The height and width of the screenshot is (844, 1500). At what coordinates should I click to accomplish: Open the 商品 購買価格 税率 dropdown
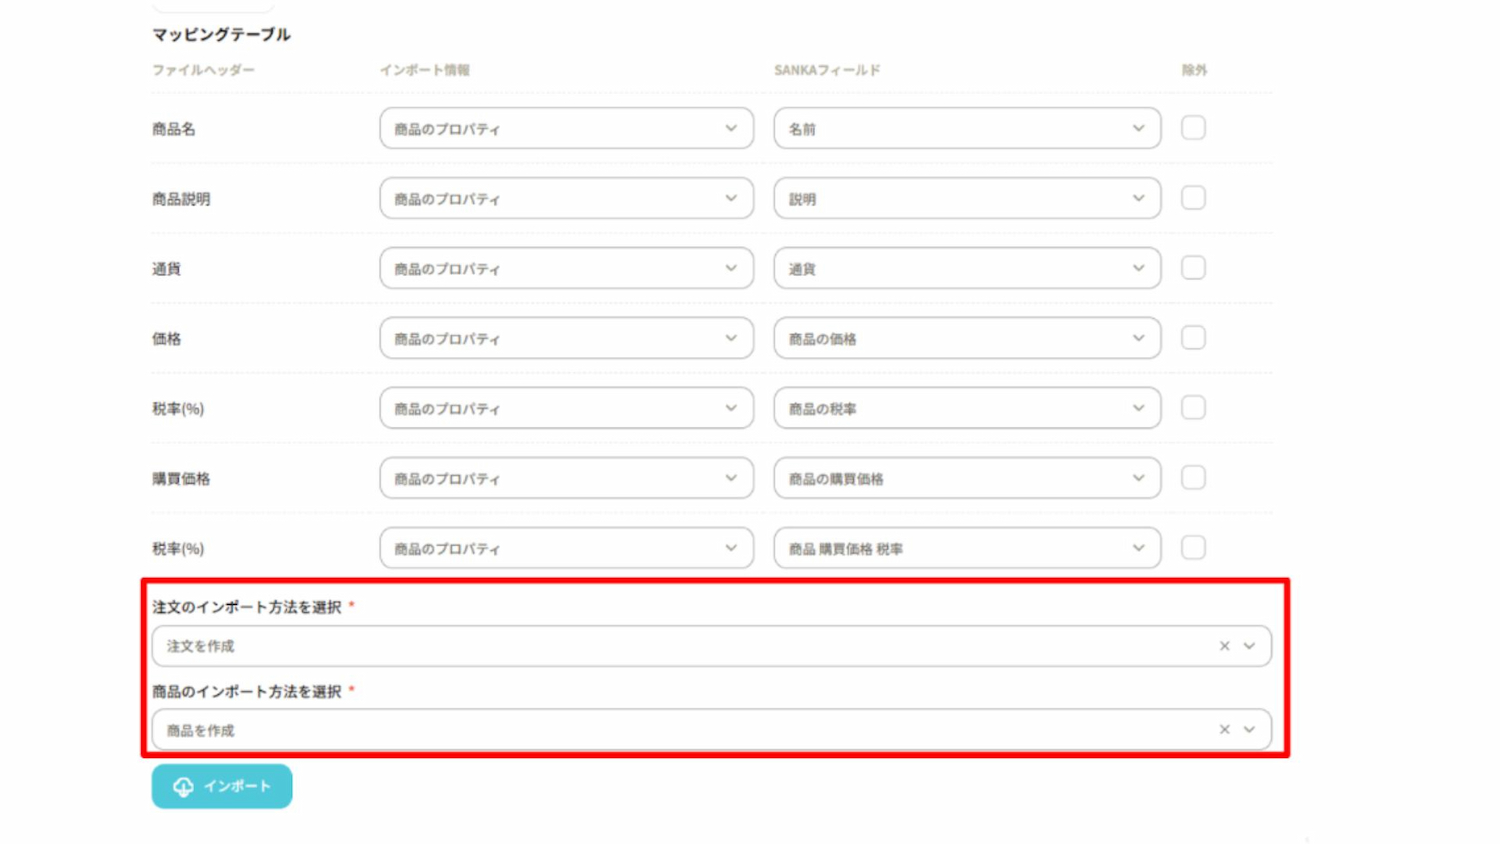tap(966, 548)
